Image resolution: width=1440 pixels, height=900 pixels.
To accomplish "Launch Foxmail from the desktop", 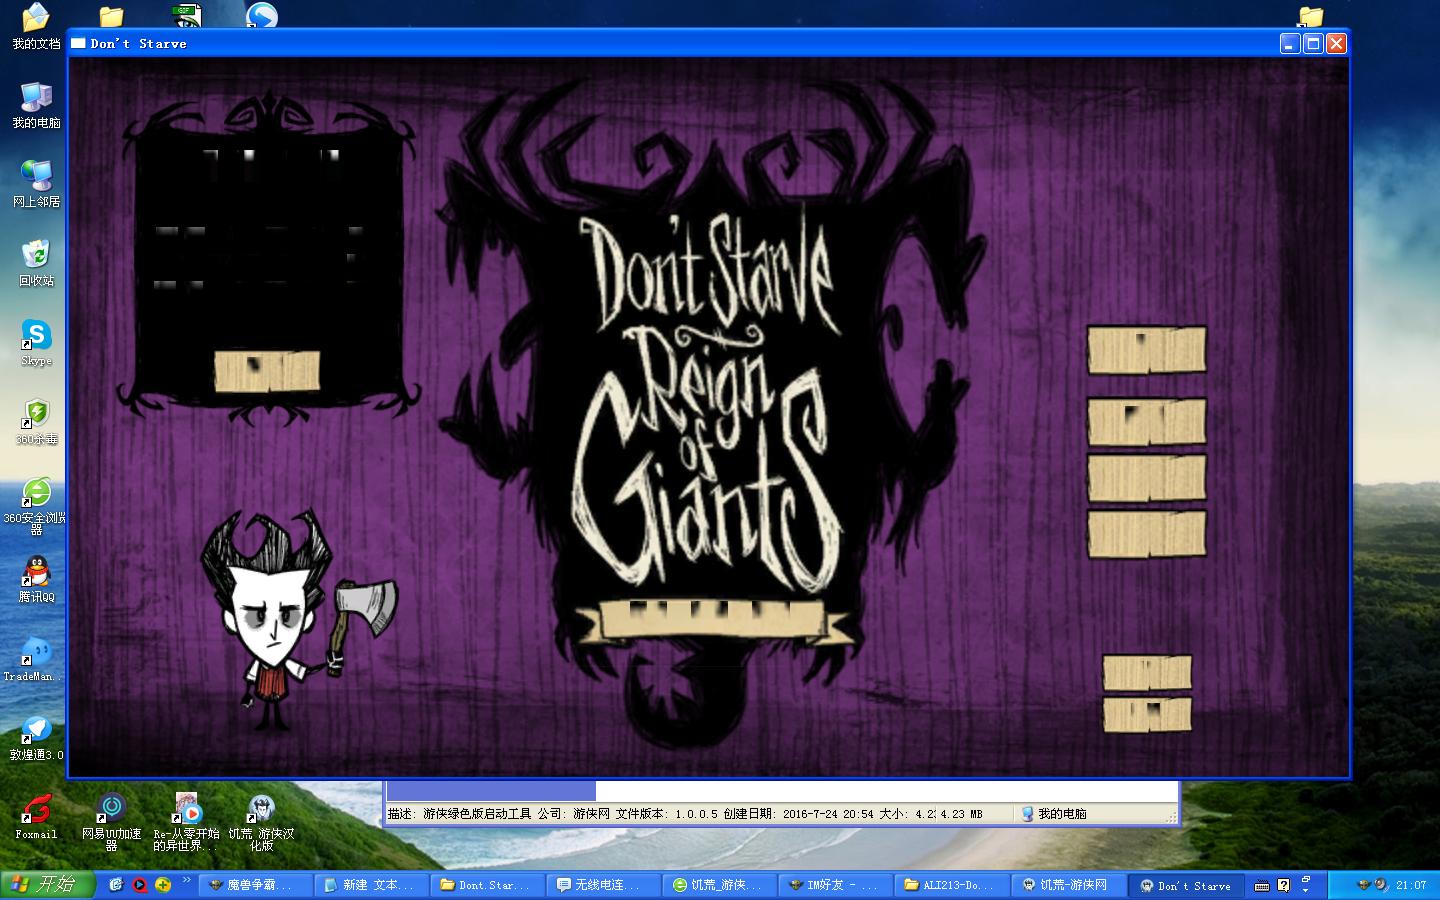I will [x=36, y=817].
